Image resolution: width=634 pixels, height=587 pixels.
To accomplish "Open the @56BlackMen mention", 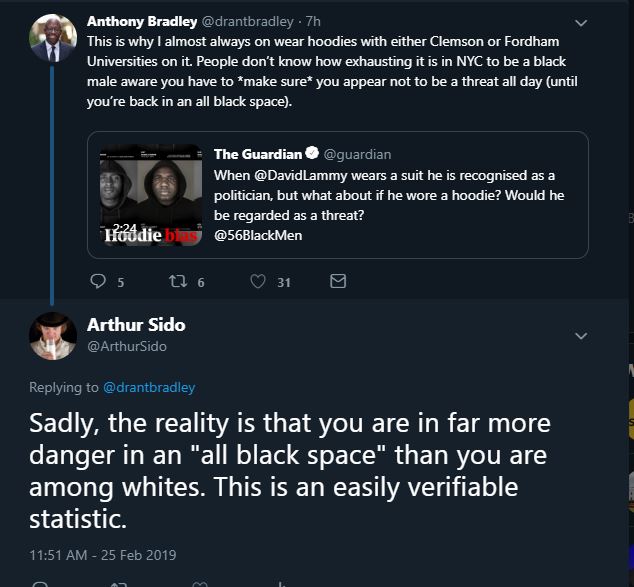I will pos(258,235).
